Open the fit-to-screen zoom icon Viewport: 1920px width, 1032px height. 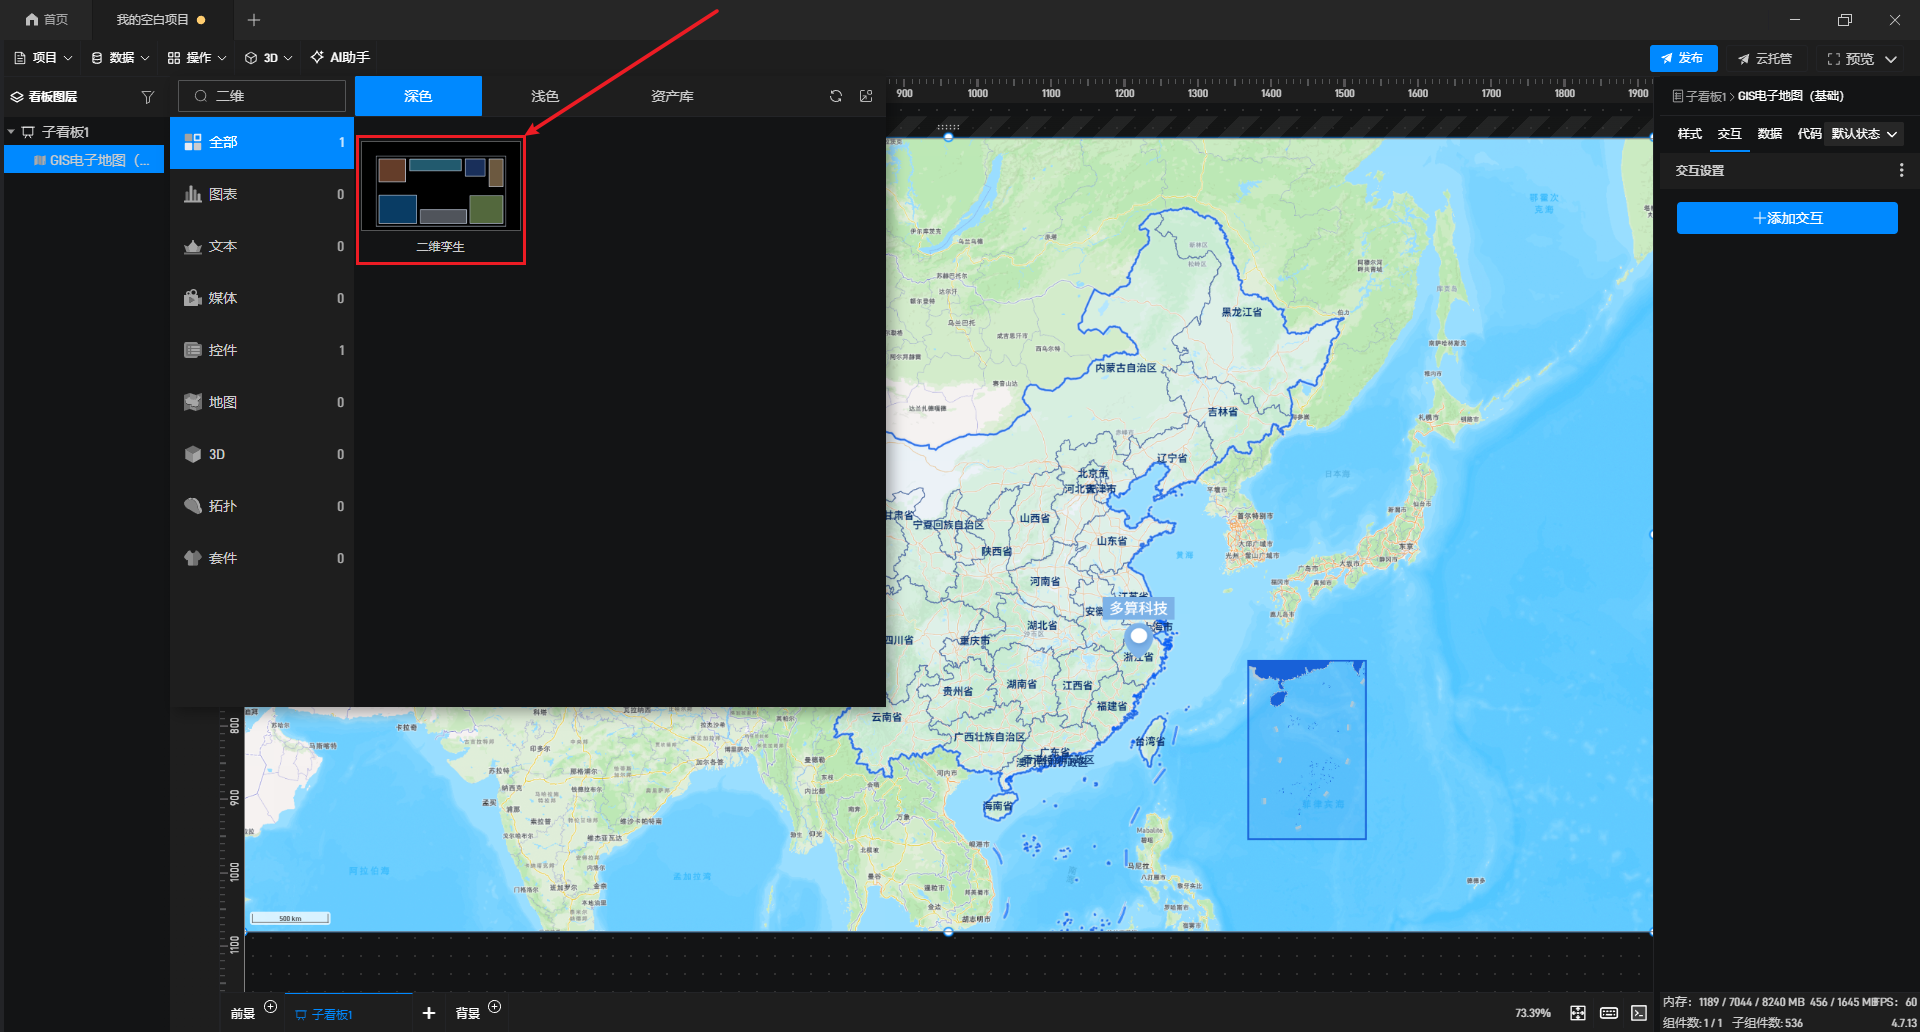[x=1578, y=1013]
